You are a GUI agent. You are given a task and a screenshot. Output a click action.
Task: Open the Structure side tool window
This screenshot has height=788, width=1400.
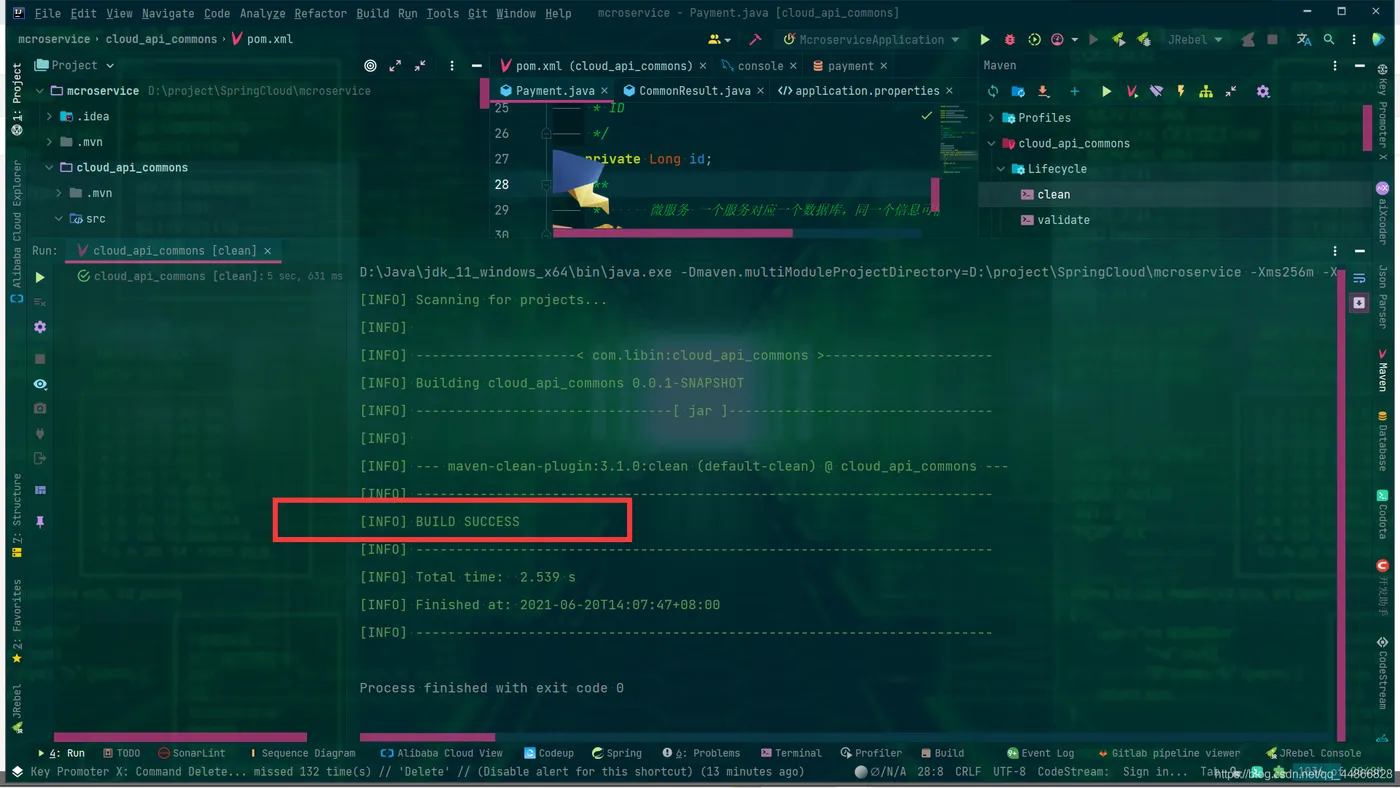(17, 515)
